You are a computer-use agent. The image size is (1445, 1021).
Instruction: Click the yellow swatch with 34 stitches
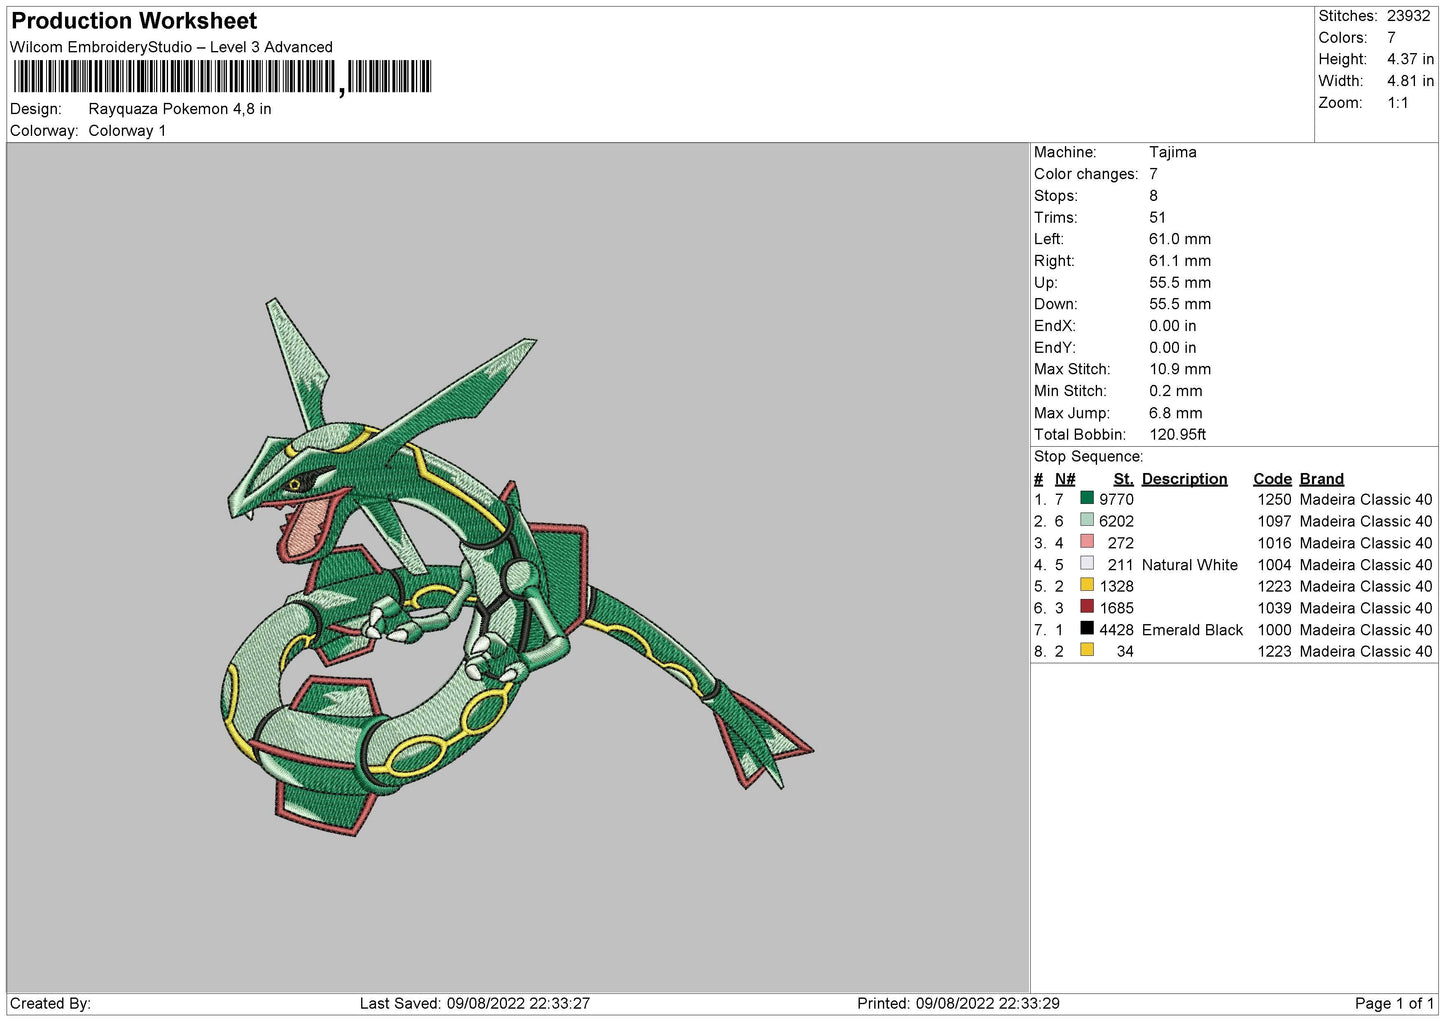coord(1087,650)
